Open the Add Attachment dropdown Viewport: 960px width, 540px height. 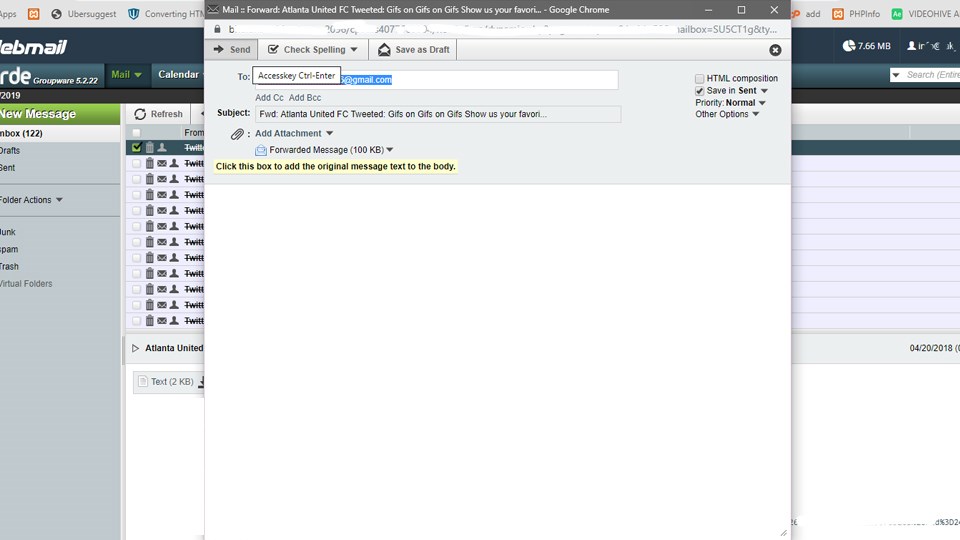click(294, 134)
